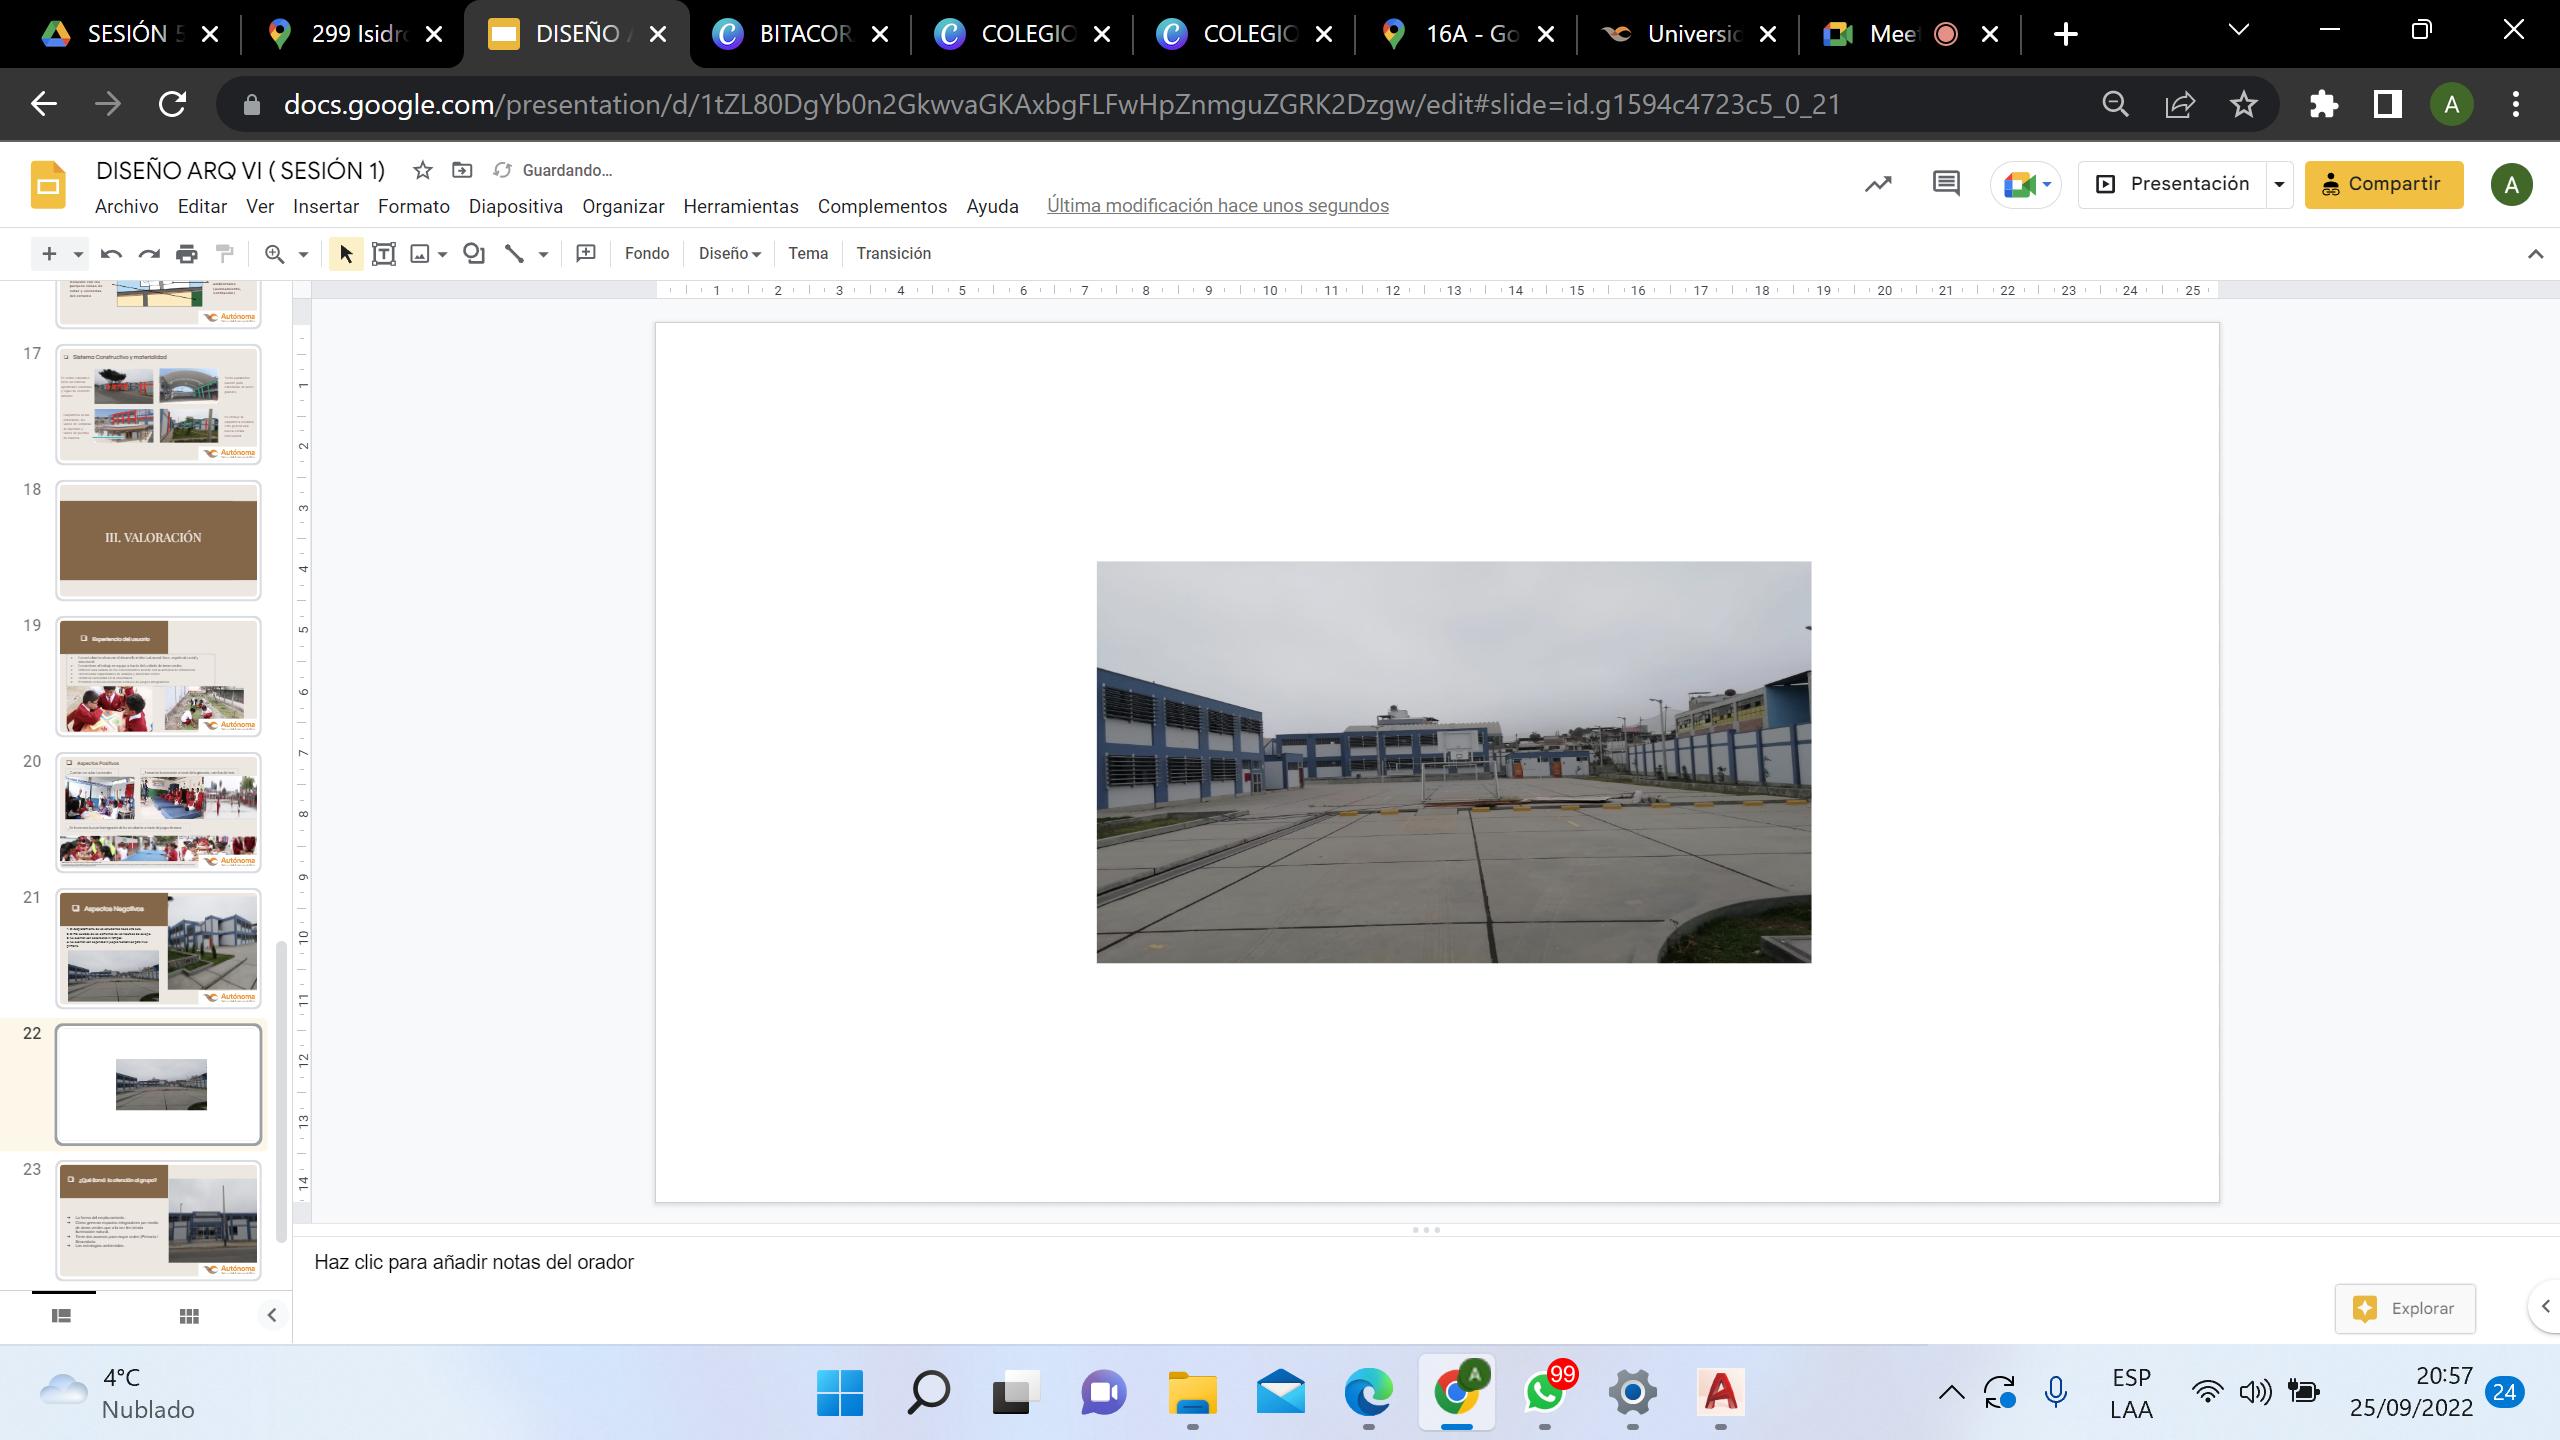Open the Última modificación link

click(1217, 206)
